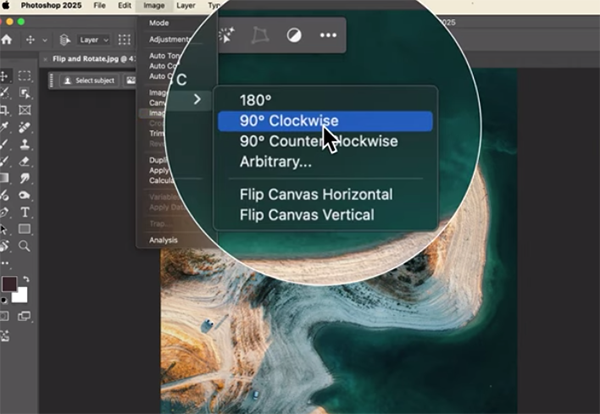Select the Frame tool

(x=25, y=110)
